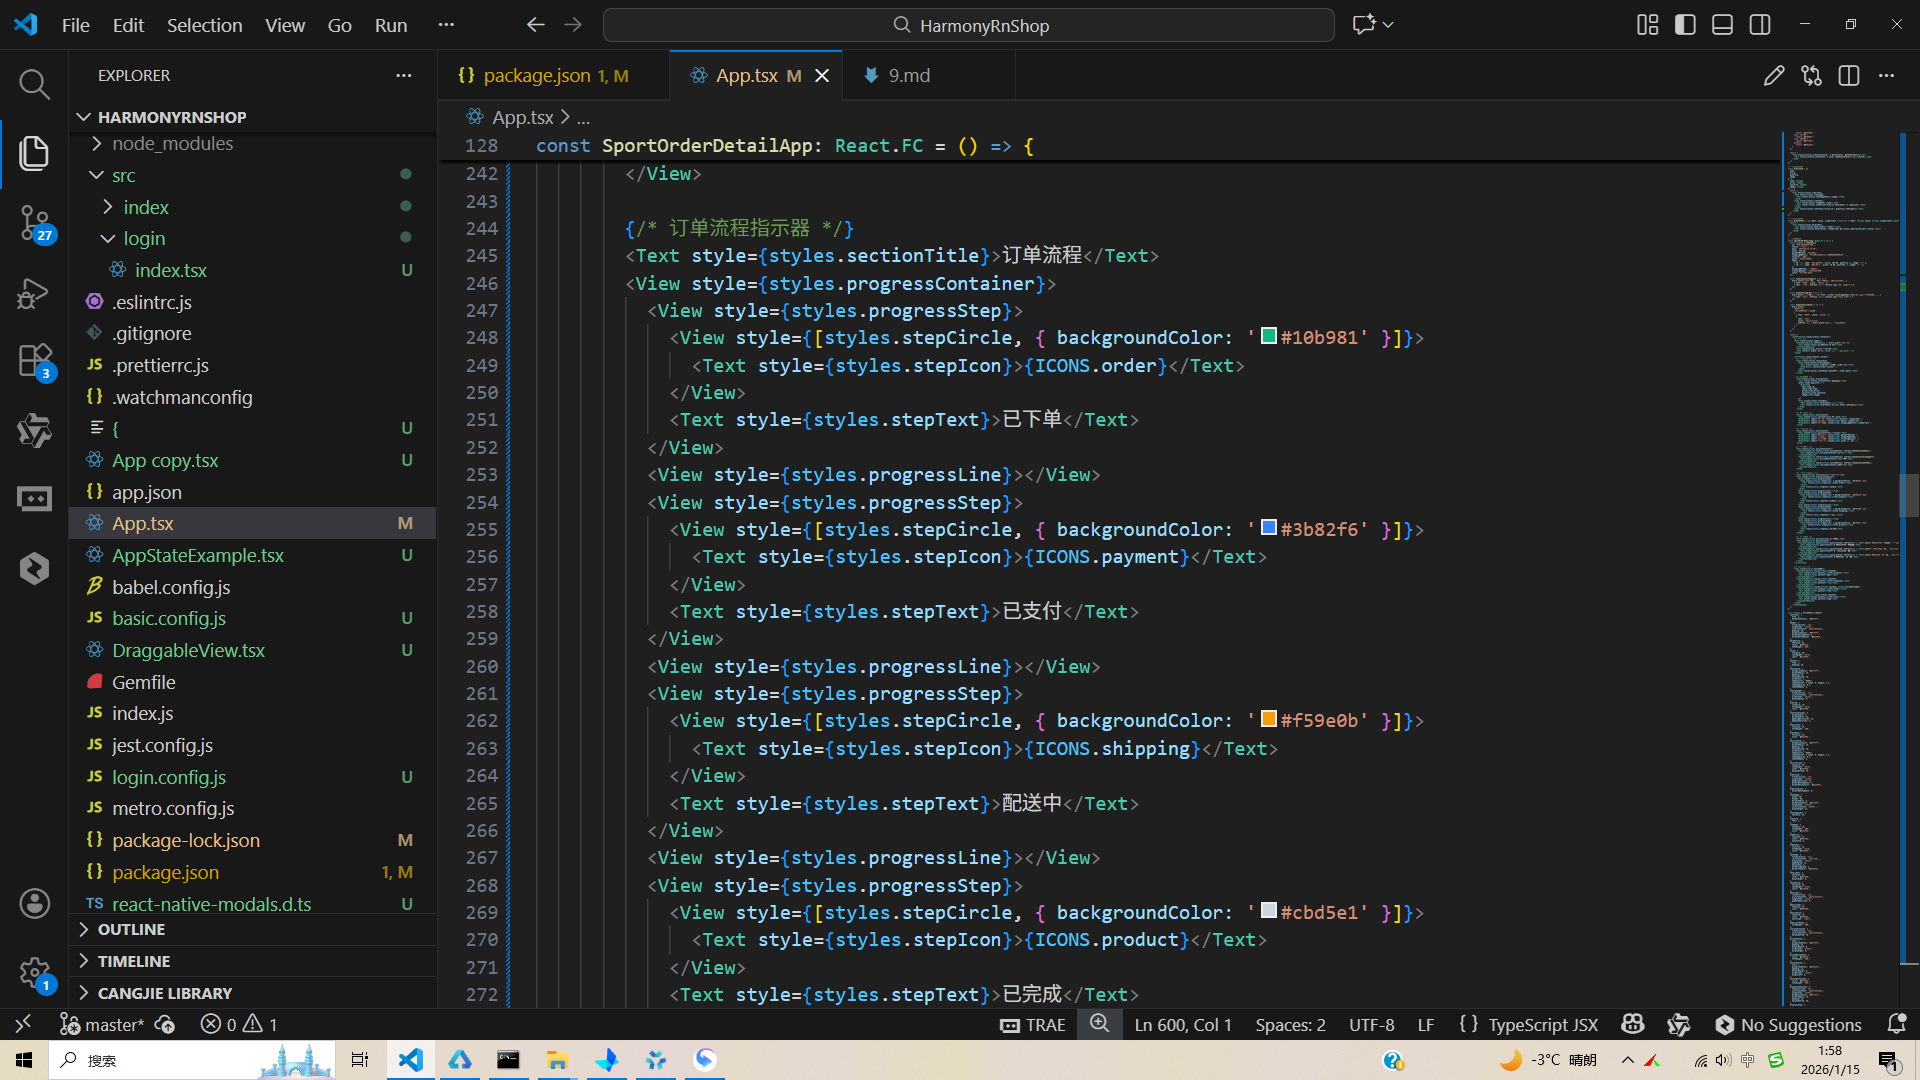Toggle the Primary Side Bar visibility

tap(1685, 25)
